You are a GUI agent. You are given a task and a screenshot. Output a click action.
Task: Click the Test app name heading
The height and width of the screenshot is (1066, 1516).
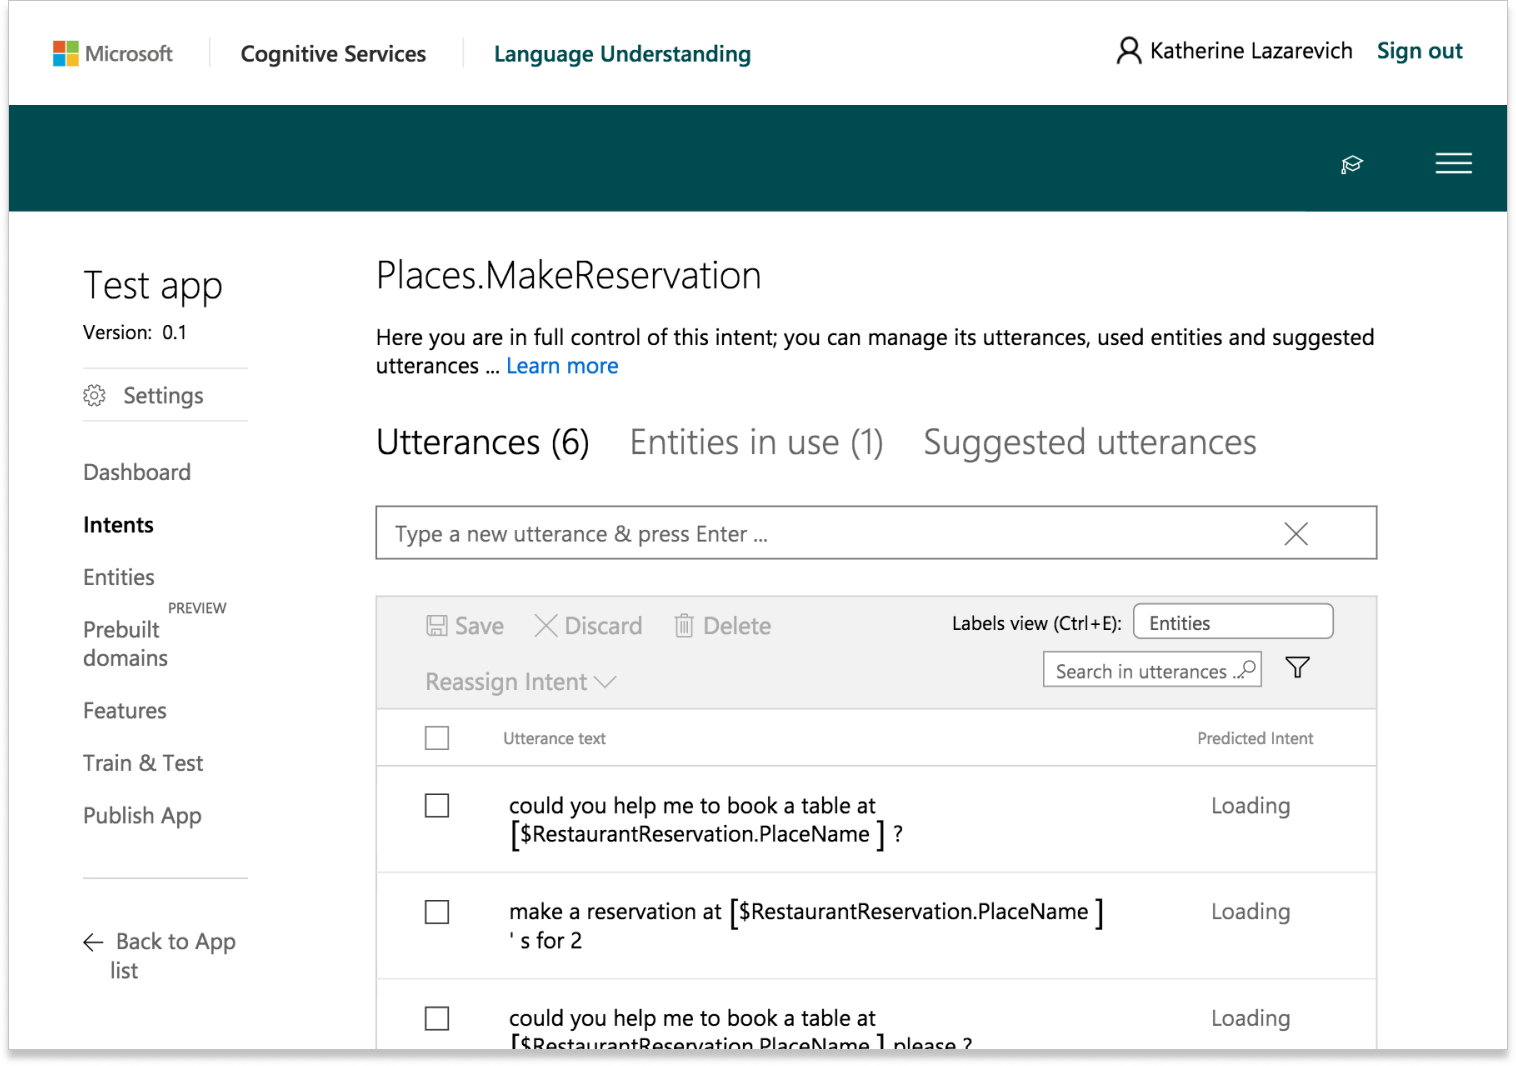point(153,286)
